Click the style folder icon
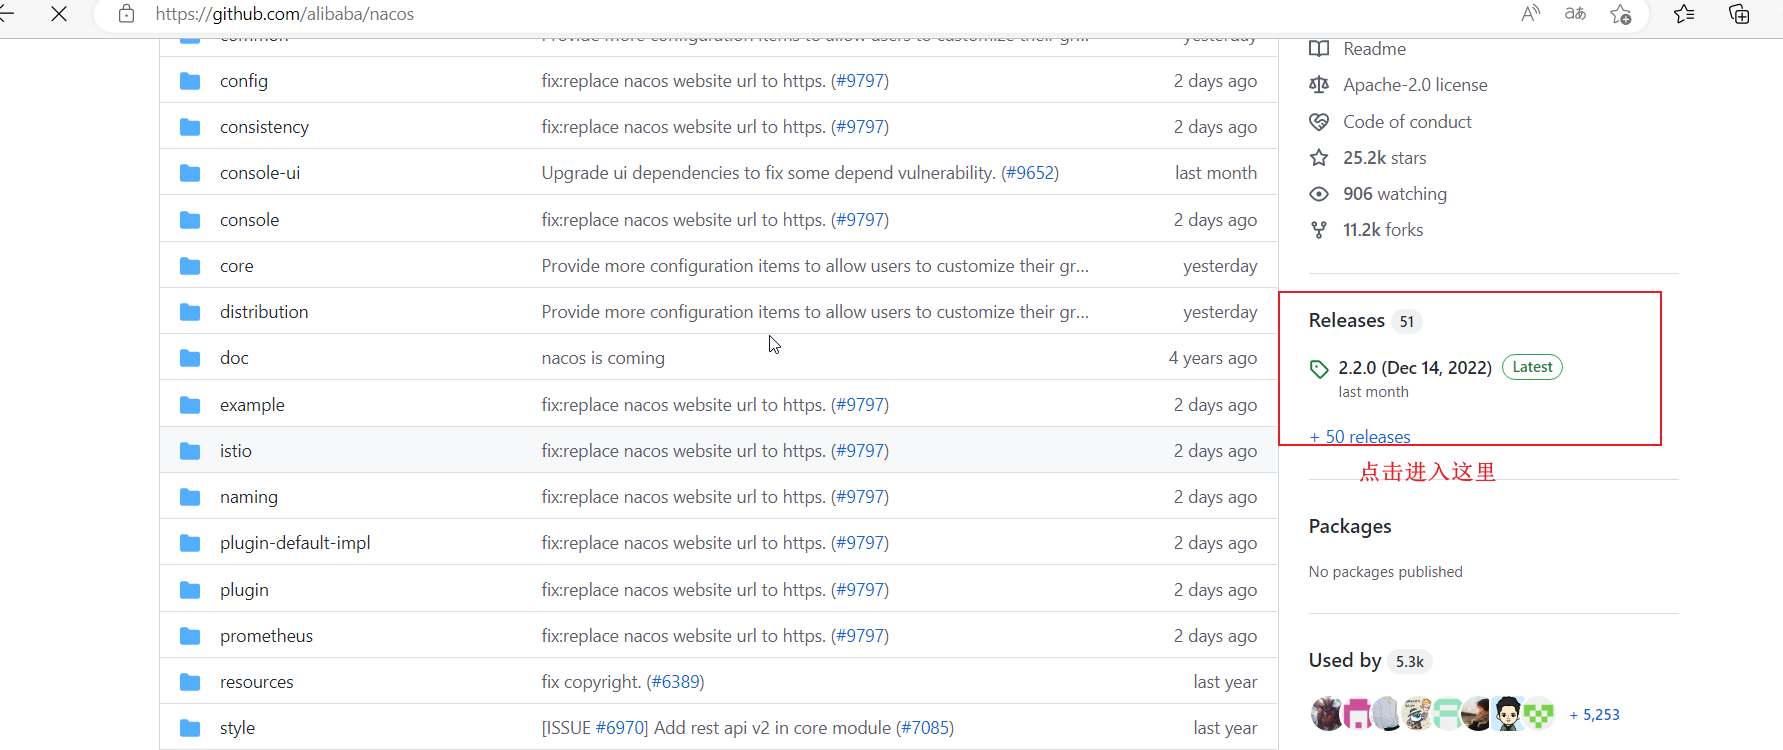This screenshot has height=750, width=1783. tap(190, 728)
